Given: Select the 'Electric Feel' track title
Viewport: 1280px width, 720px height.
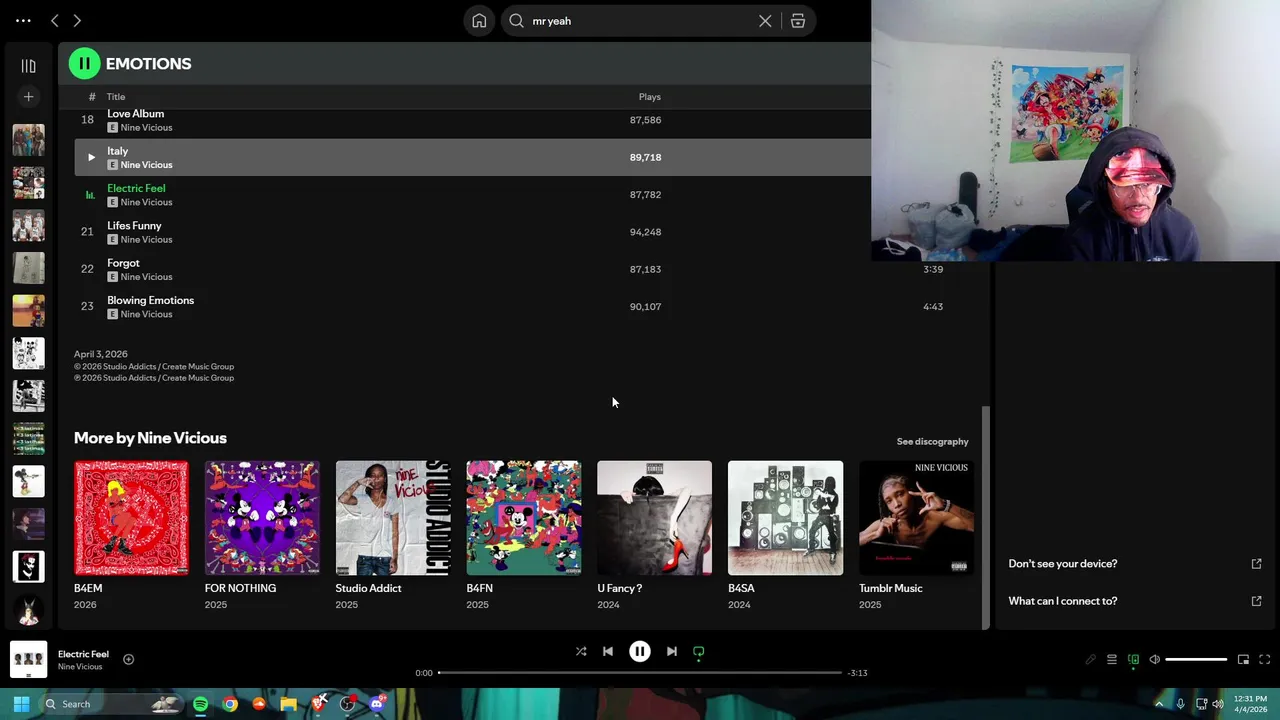Looking at the screenshot, I should [136, 188].
